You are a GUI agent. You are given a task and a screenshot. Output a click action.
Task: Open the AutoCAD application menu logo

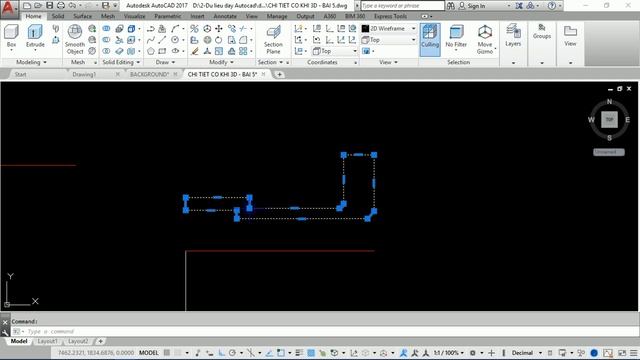click(9, 8)
